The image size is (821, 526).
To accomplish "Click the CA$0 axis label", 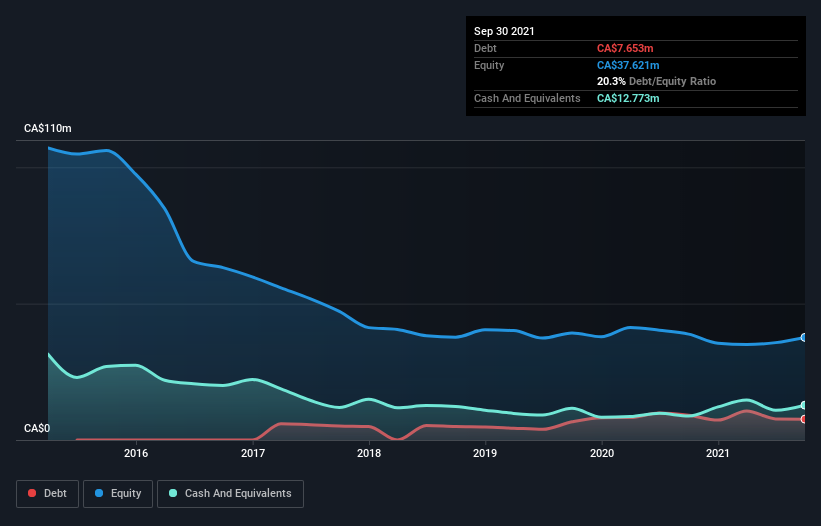I will tap(37, 428).
